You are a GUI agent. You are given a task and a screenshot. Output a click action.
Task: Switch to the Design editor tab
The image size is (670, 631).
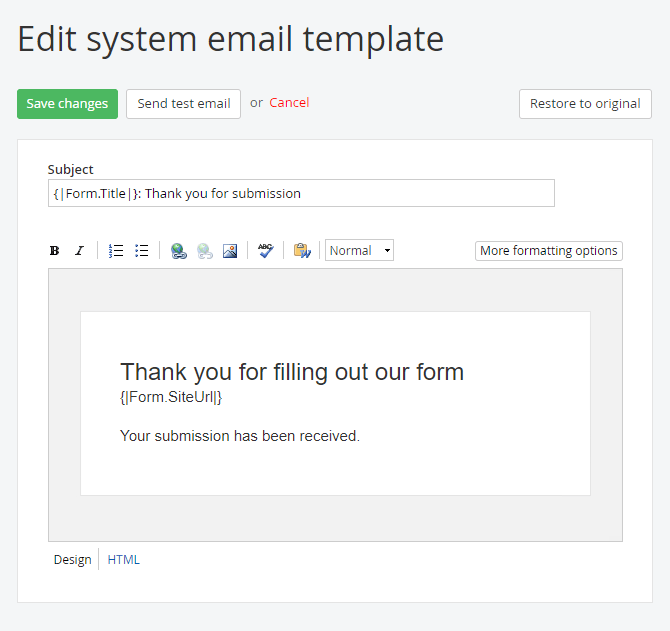(72, 560)
